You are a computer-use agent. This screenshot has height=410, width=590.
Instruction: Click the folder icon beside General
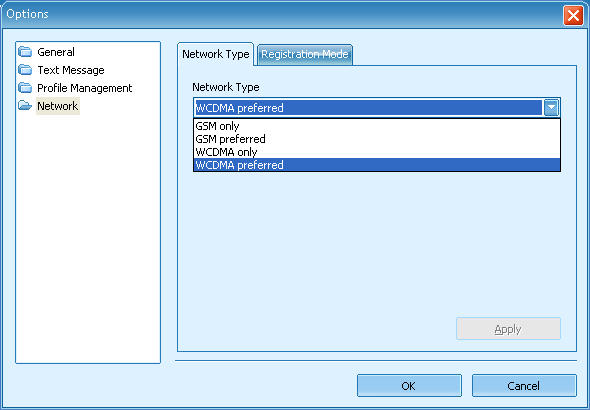coord(25,52)
